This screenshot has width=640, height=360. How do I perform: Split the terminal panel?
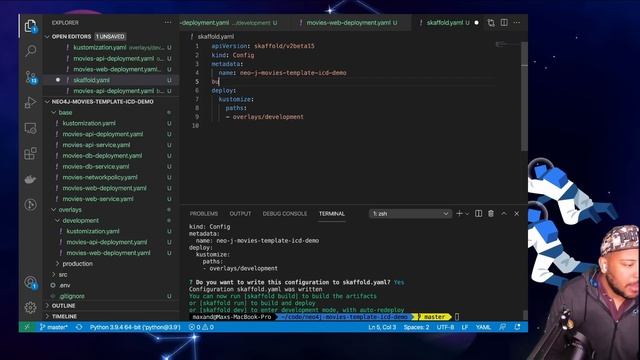point(478,213)
